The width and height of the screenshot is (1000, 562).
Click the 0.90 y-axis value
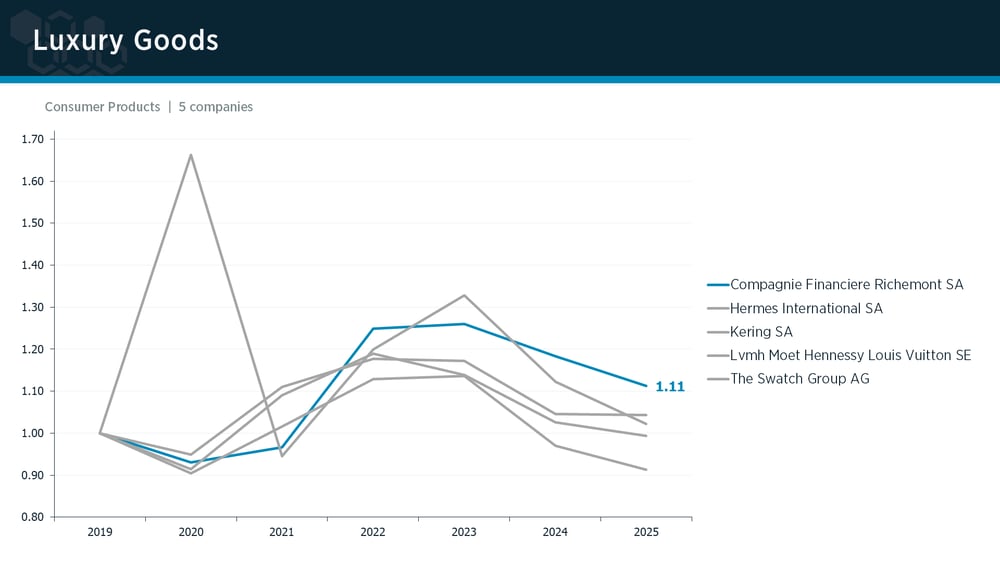(33, 475)
